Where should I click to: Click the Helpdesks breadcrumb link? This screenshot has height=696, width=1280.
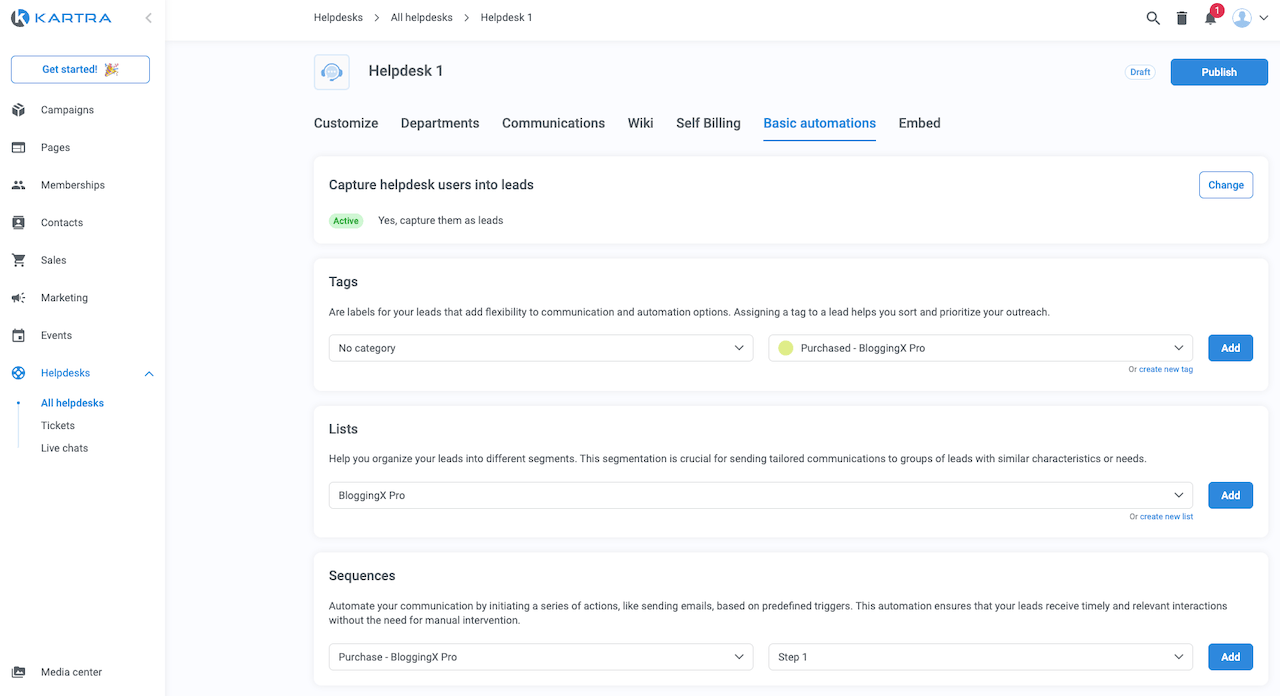pos(338,18)
